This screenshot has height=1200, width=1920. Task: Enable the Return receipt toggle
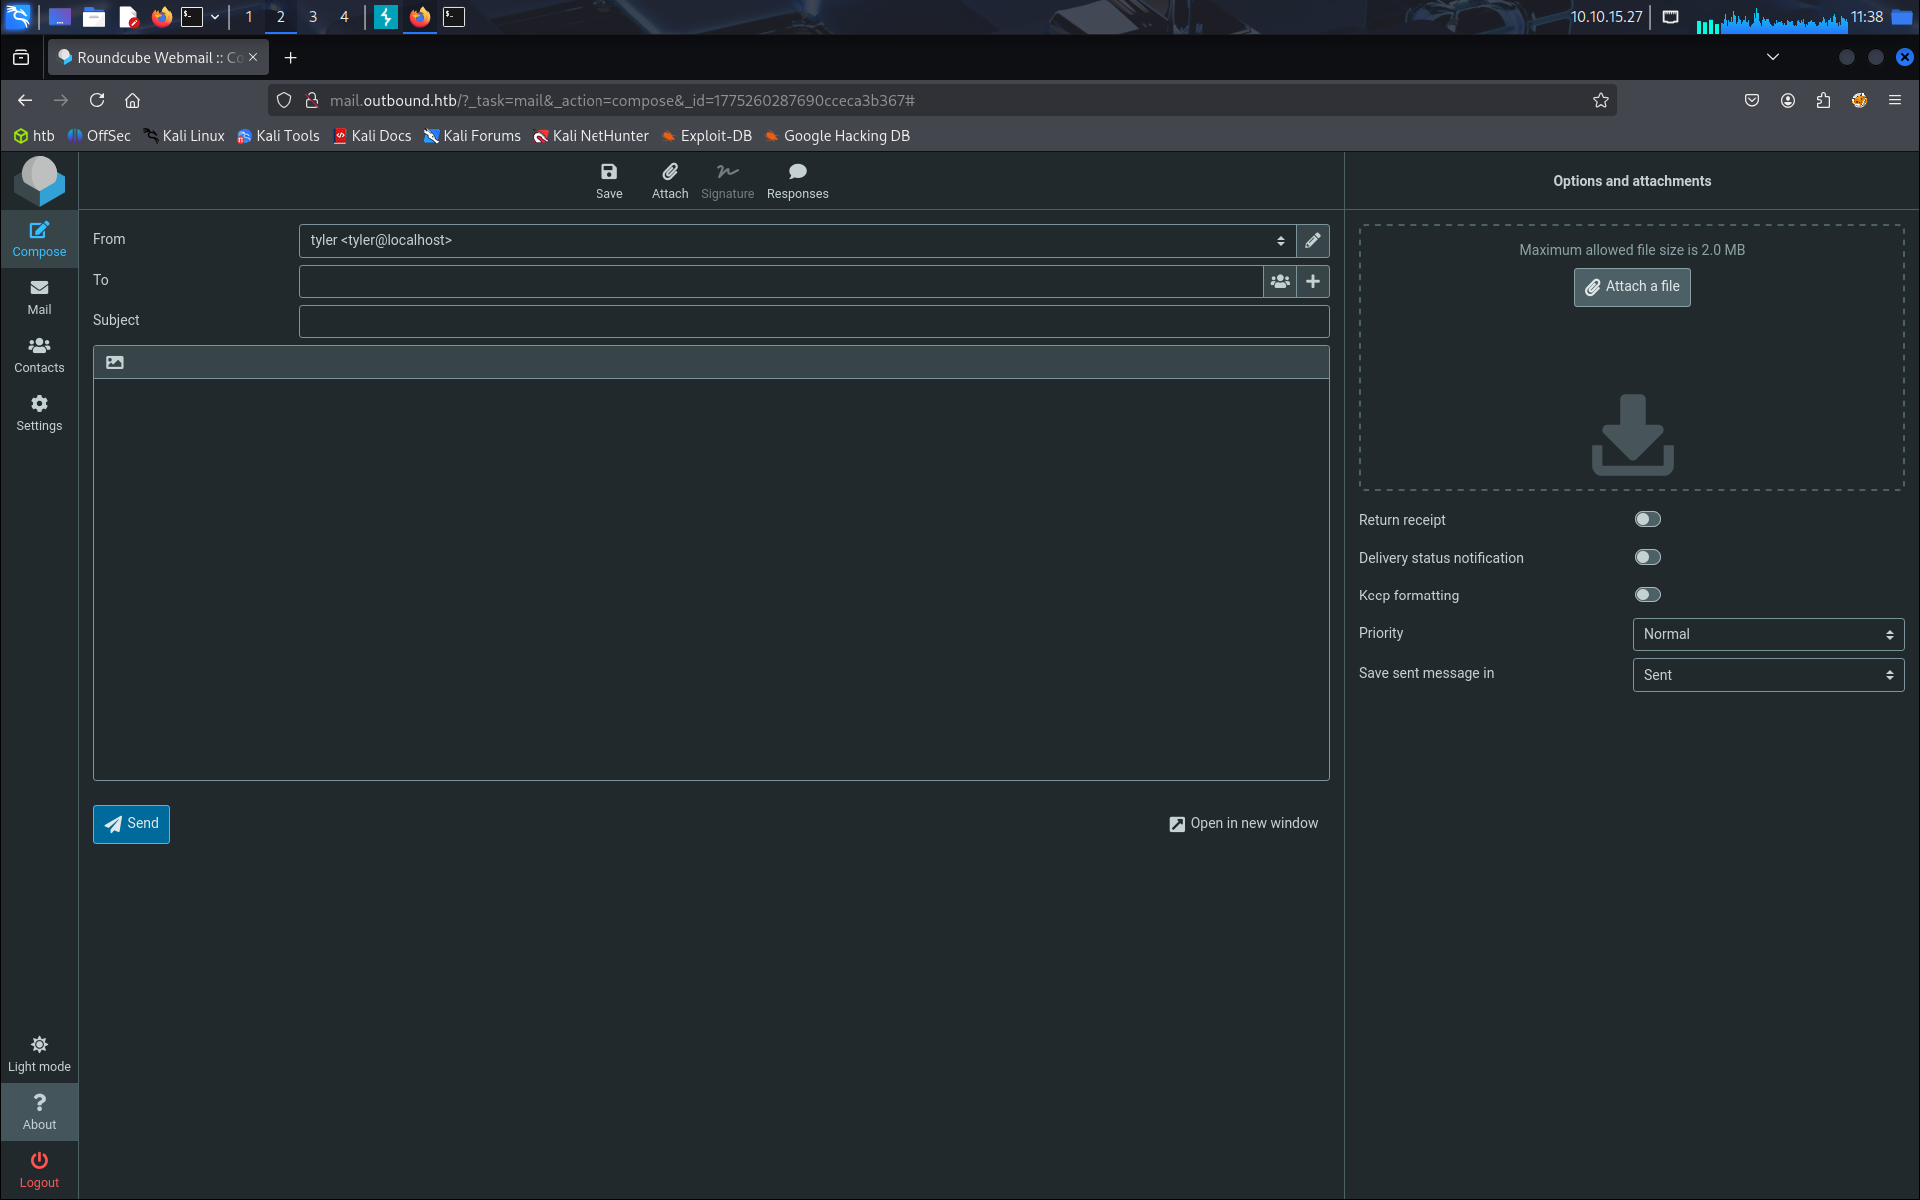(x=1647, y=519)
